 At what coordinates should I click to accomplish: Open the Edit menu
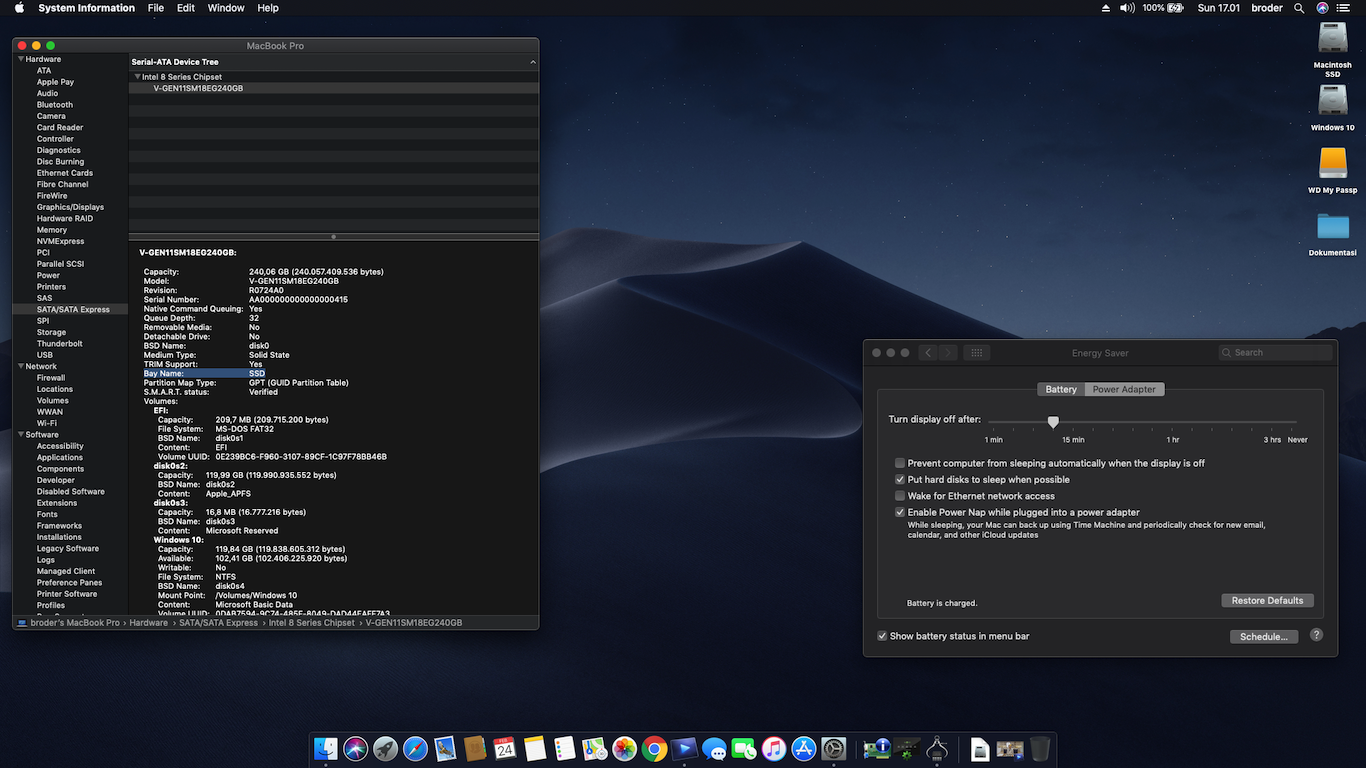(x=186, y=8)
